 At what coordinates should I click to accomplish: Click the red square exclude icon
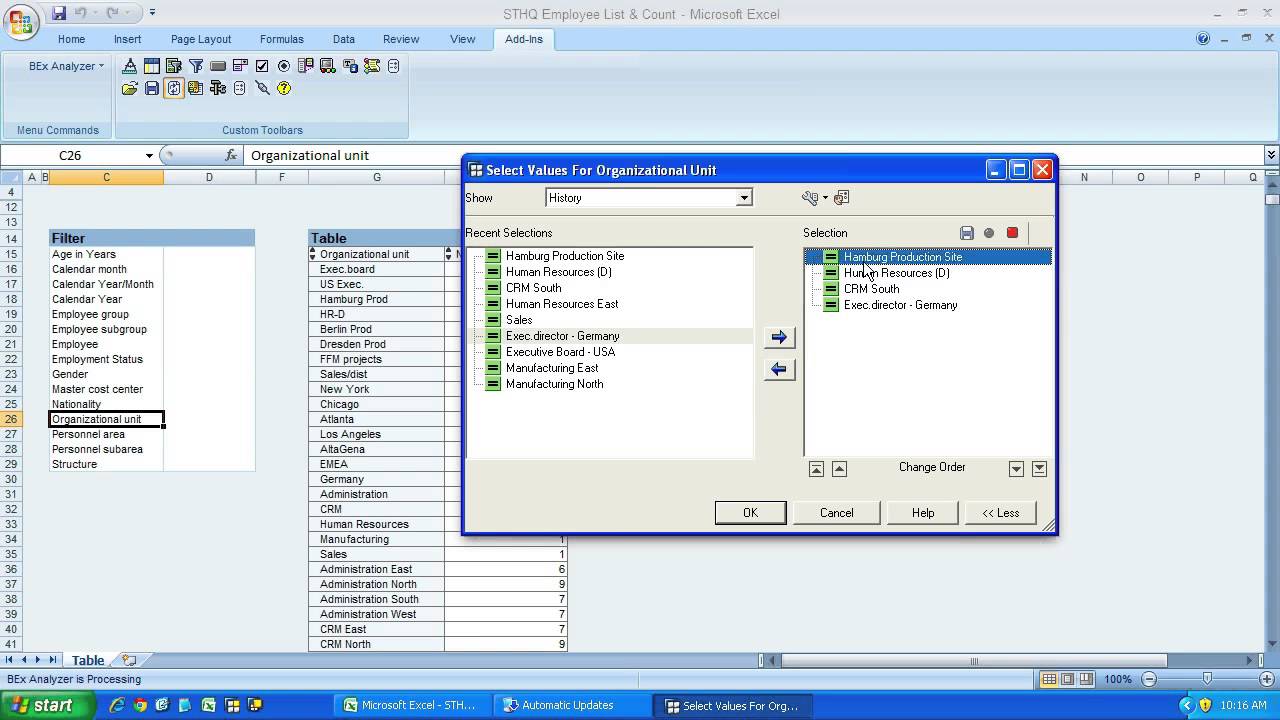pos(1012,233)
